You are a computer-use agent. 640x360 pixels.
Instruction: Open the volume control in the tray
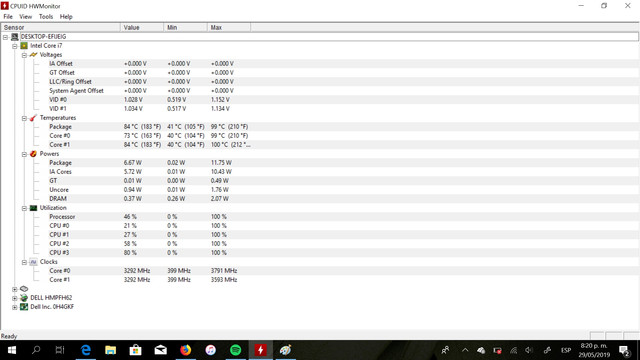(x=529, y=350)
